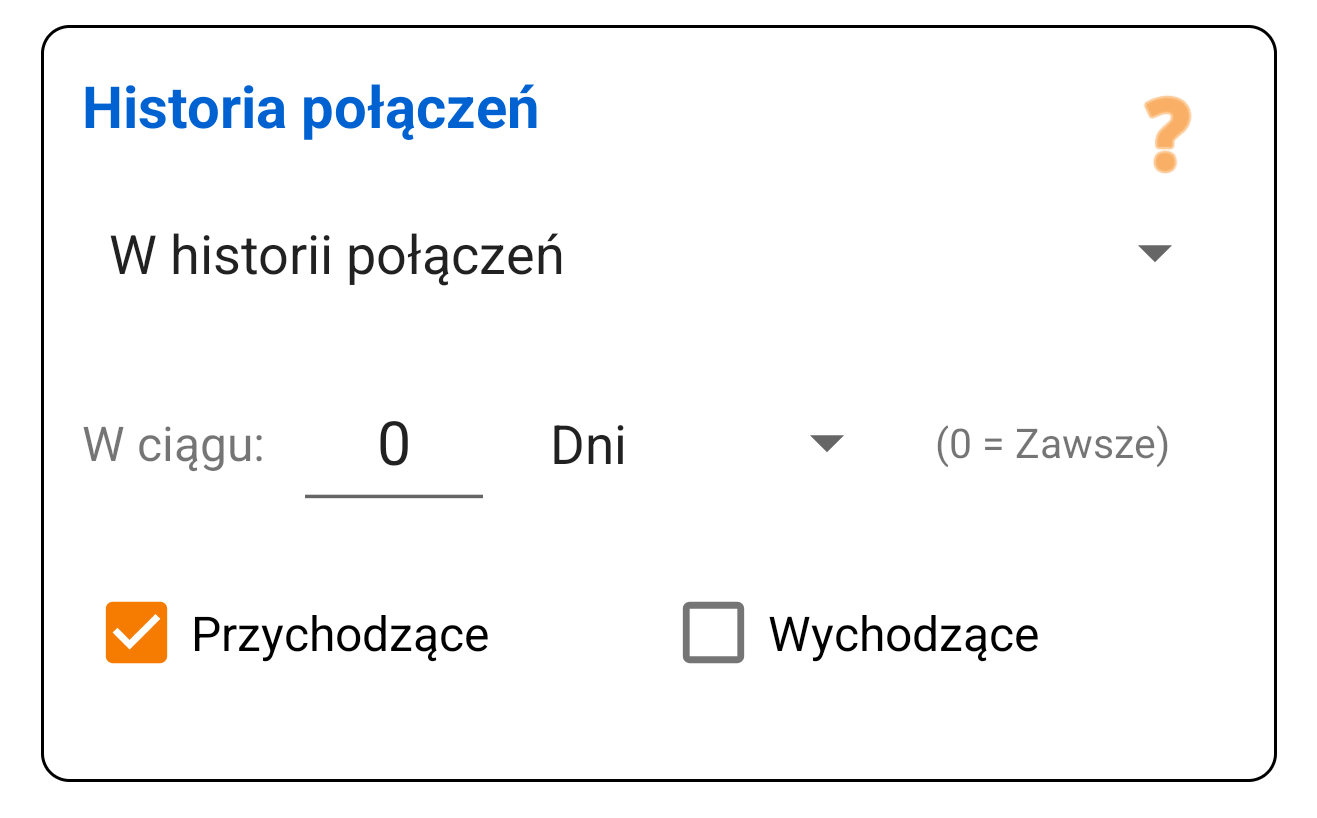Click the orange question mark help icon
Viewport: 1317px width, 818px height.
[1163, 133]
